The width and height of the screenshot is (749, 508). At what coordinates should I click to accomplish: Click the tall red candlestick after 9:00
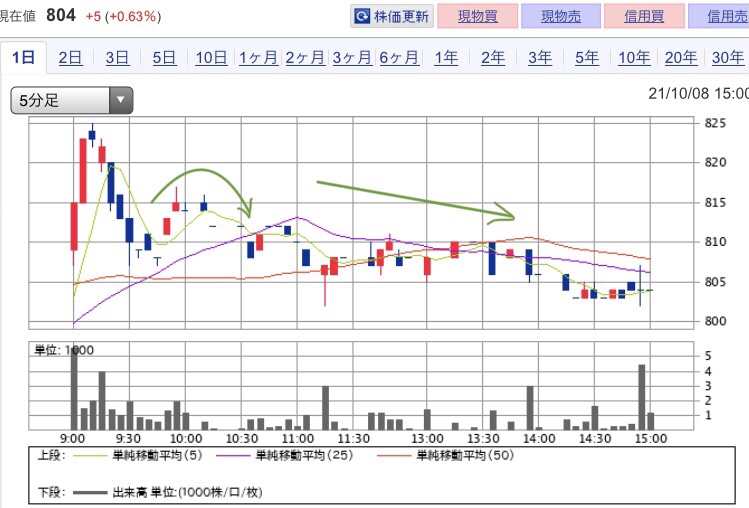[83, 171]
